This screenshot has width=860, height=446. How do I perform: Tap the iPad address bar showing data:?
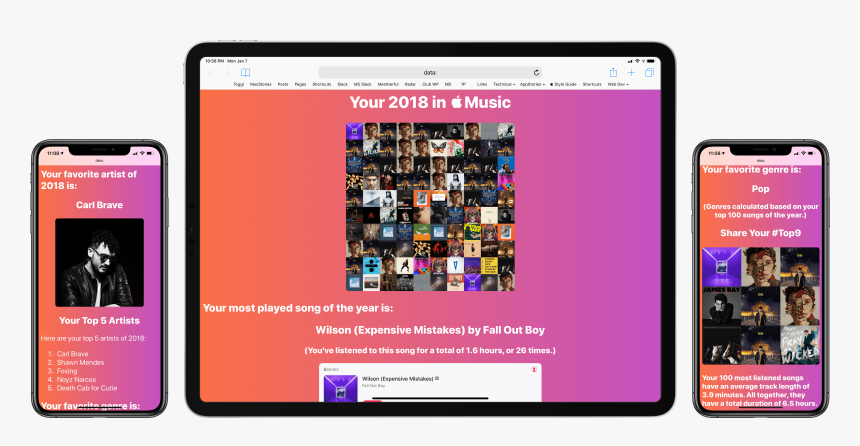coord(430,72)
